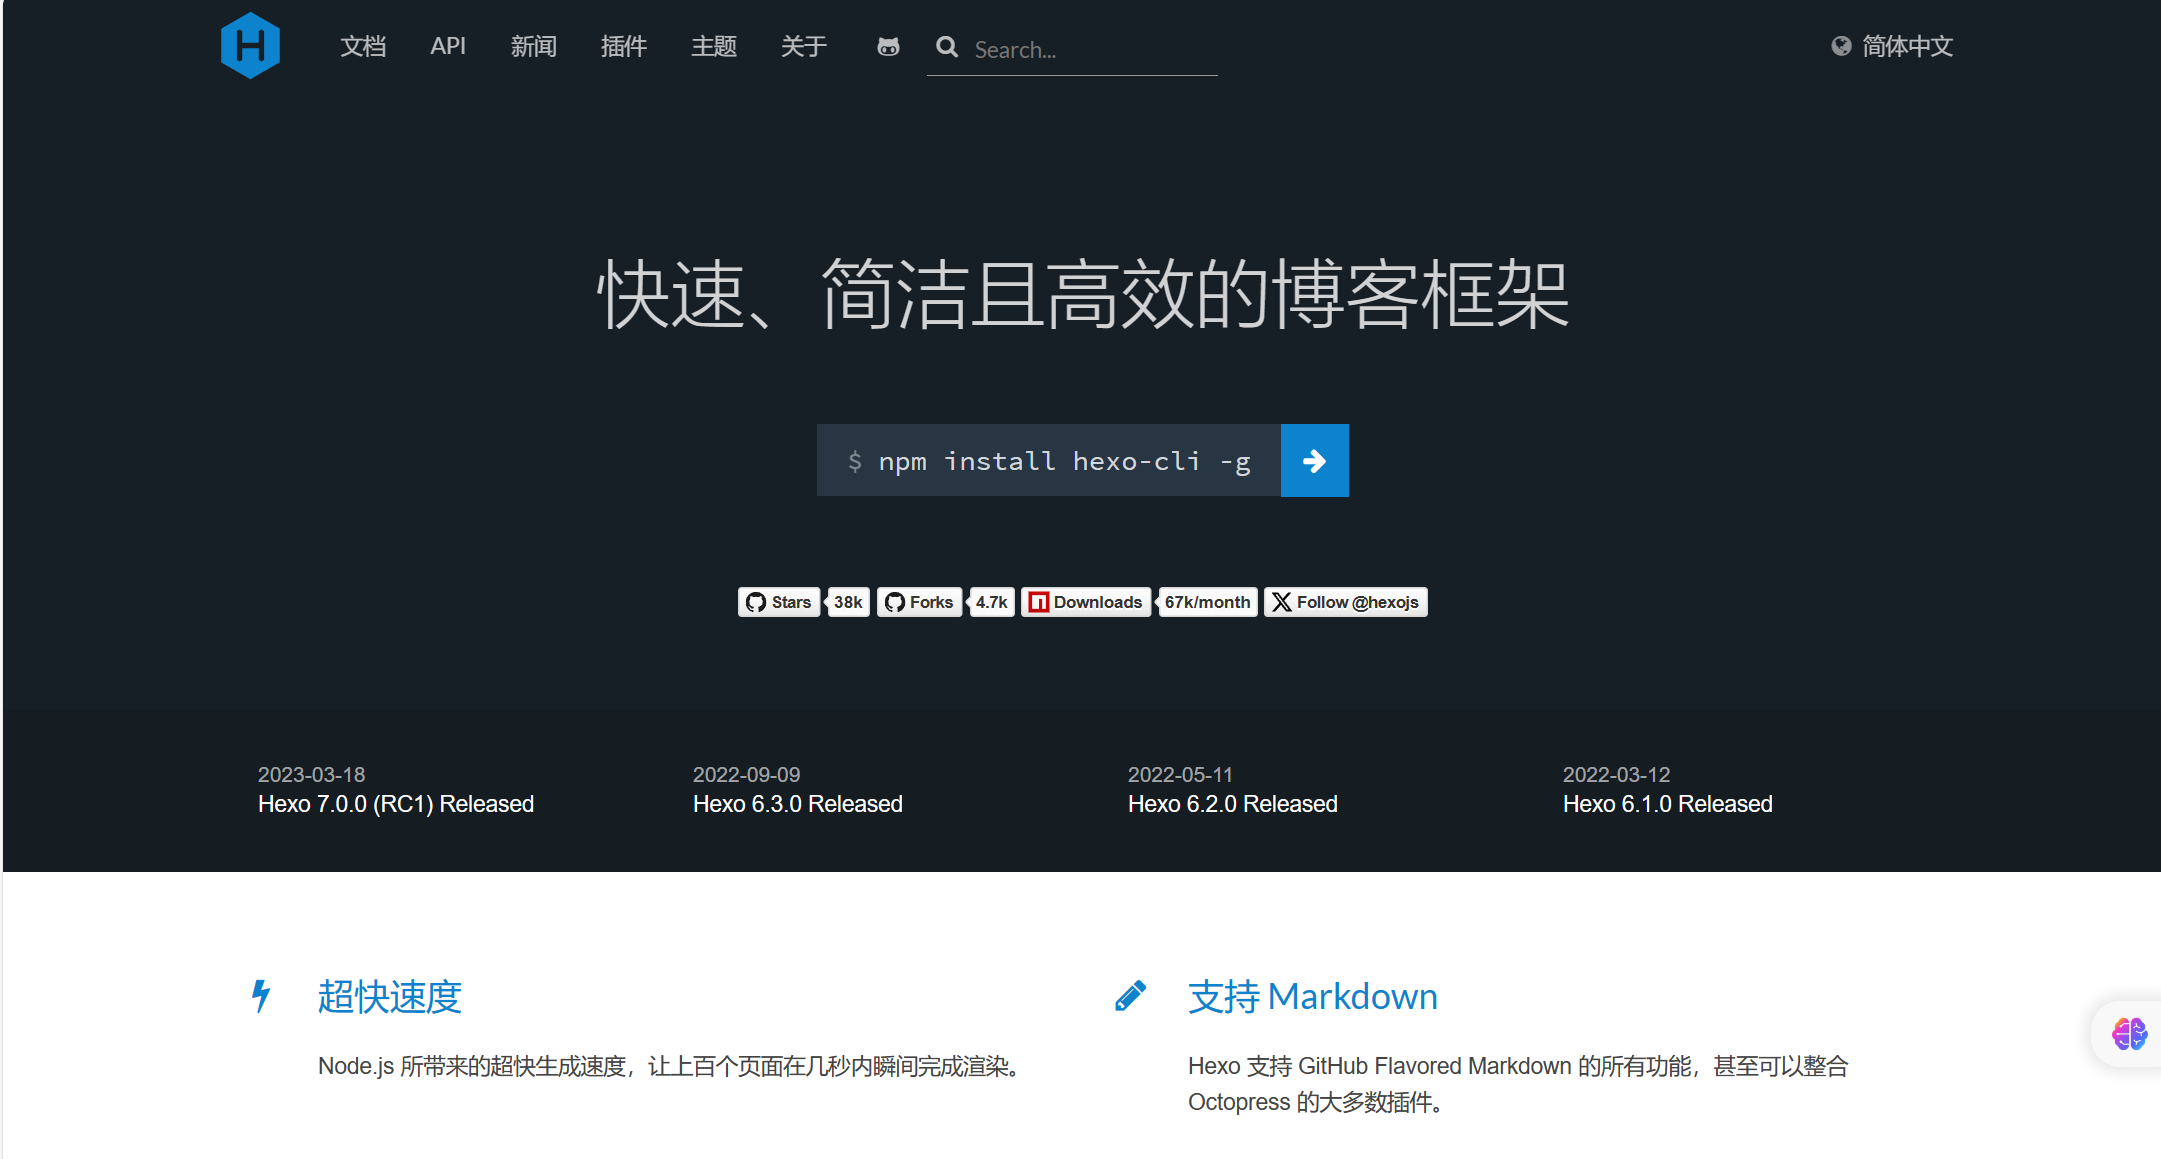Screen dimensions: 2161x1159
Task: Click the 超快速度 heading
Action: pos(390,997)
